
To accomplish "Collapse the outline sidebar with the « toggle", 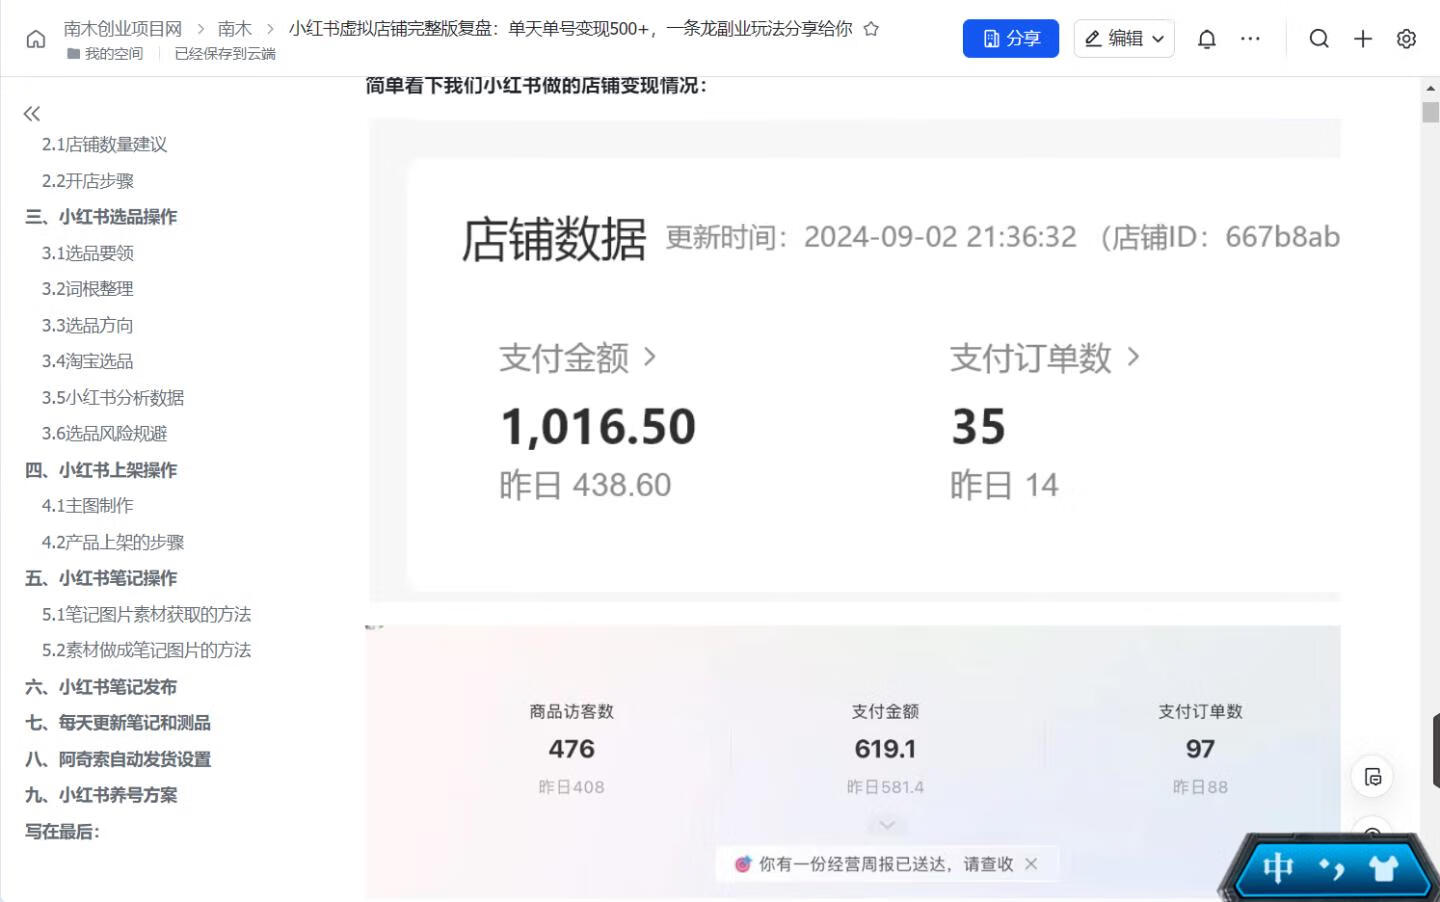I will (x=31, y=114).
